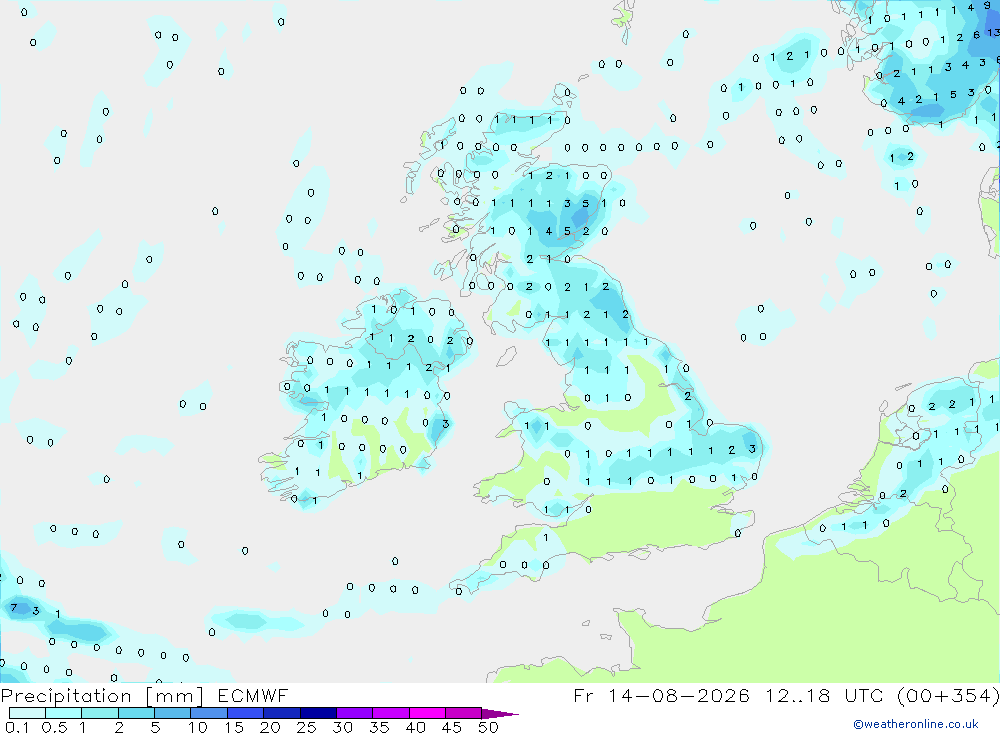Click the '20' legend scale label
The width and height of the screenshot is (1000, 733).
270,727
